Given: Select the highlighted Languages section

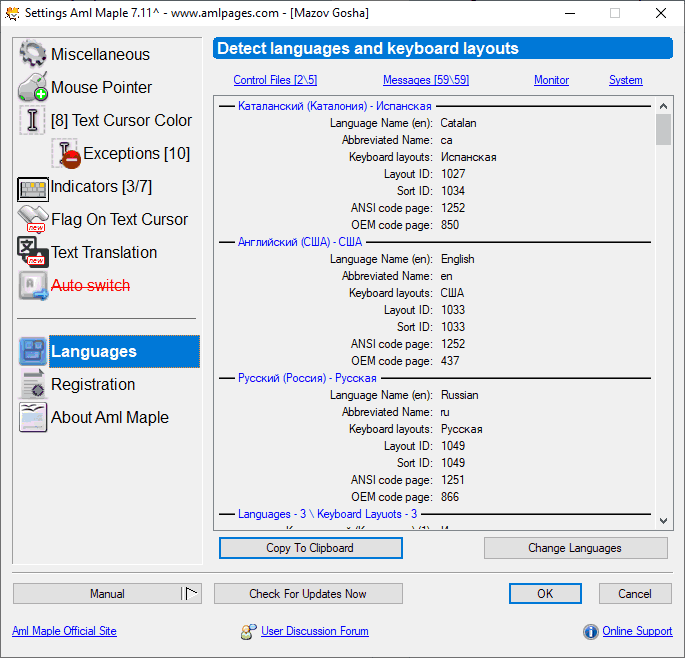Looking at the screenshot, I should pyautogui.click(x=124, y=351).
